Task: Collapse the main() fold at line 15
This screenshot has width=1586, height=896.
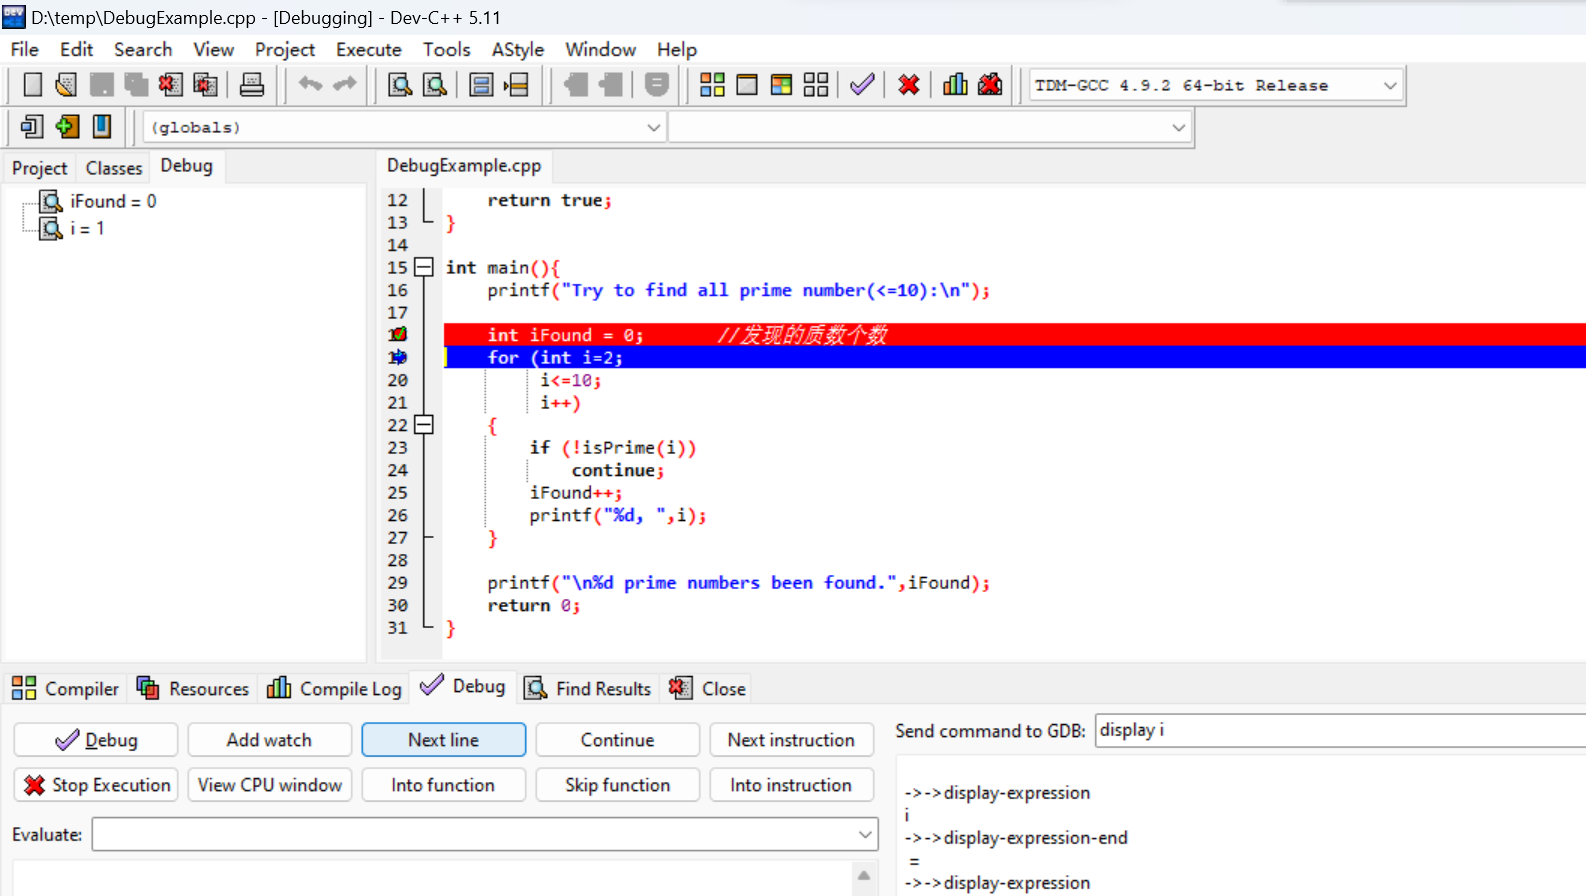Action: tap(424, 267)
